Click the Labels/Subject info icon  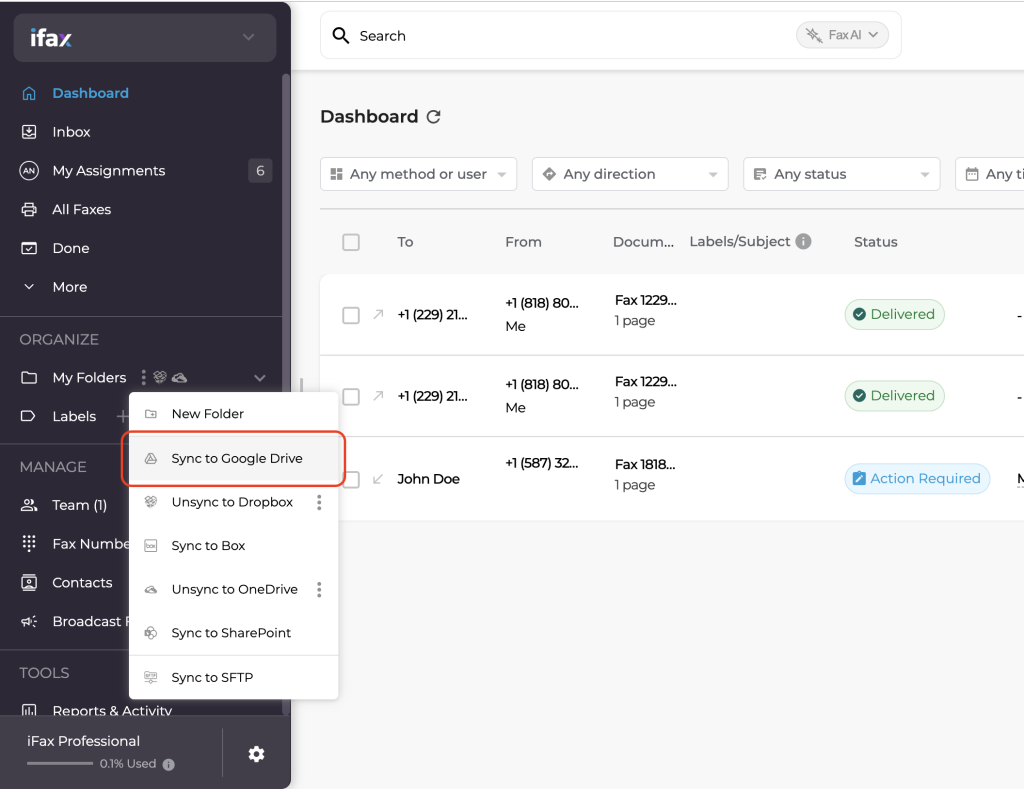pyautogui.click(x=804, y=242)
